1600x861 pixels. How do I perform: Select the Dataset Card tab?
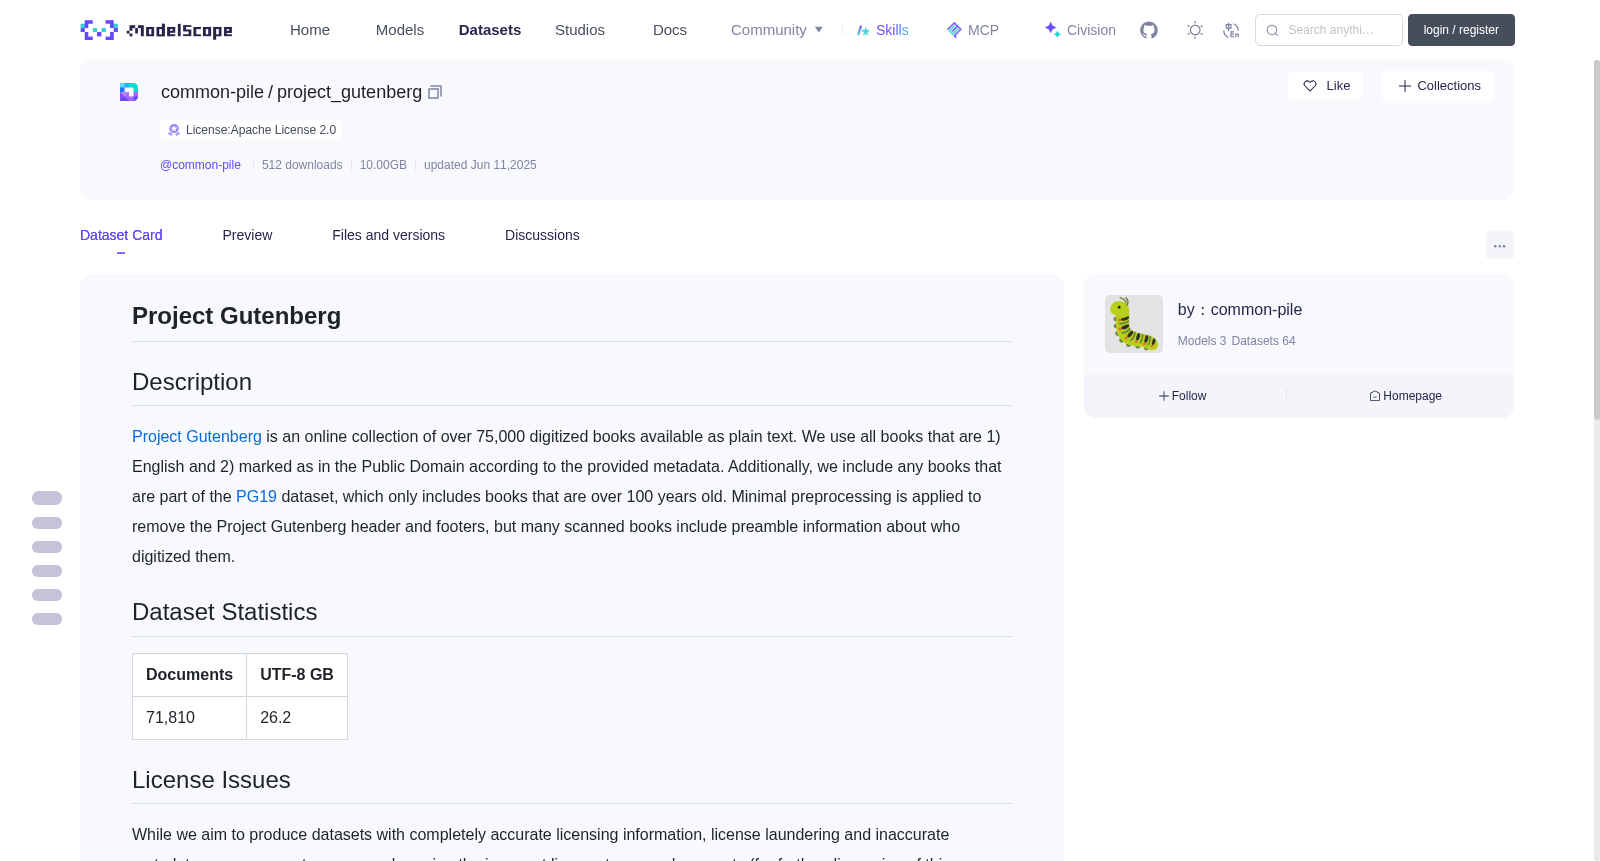[121, 235]
